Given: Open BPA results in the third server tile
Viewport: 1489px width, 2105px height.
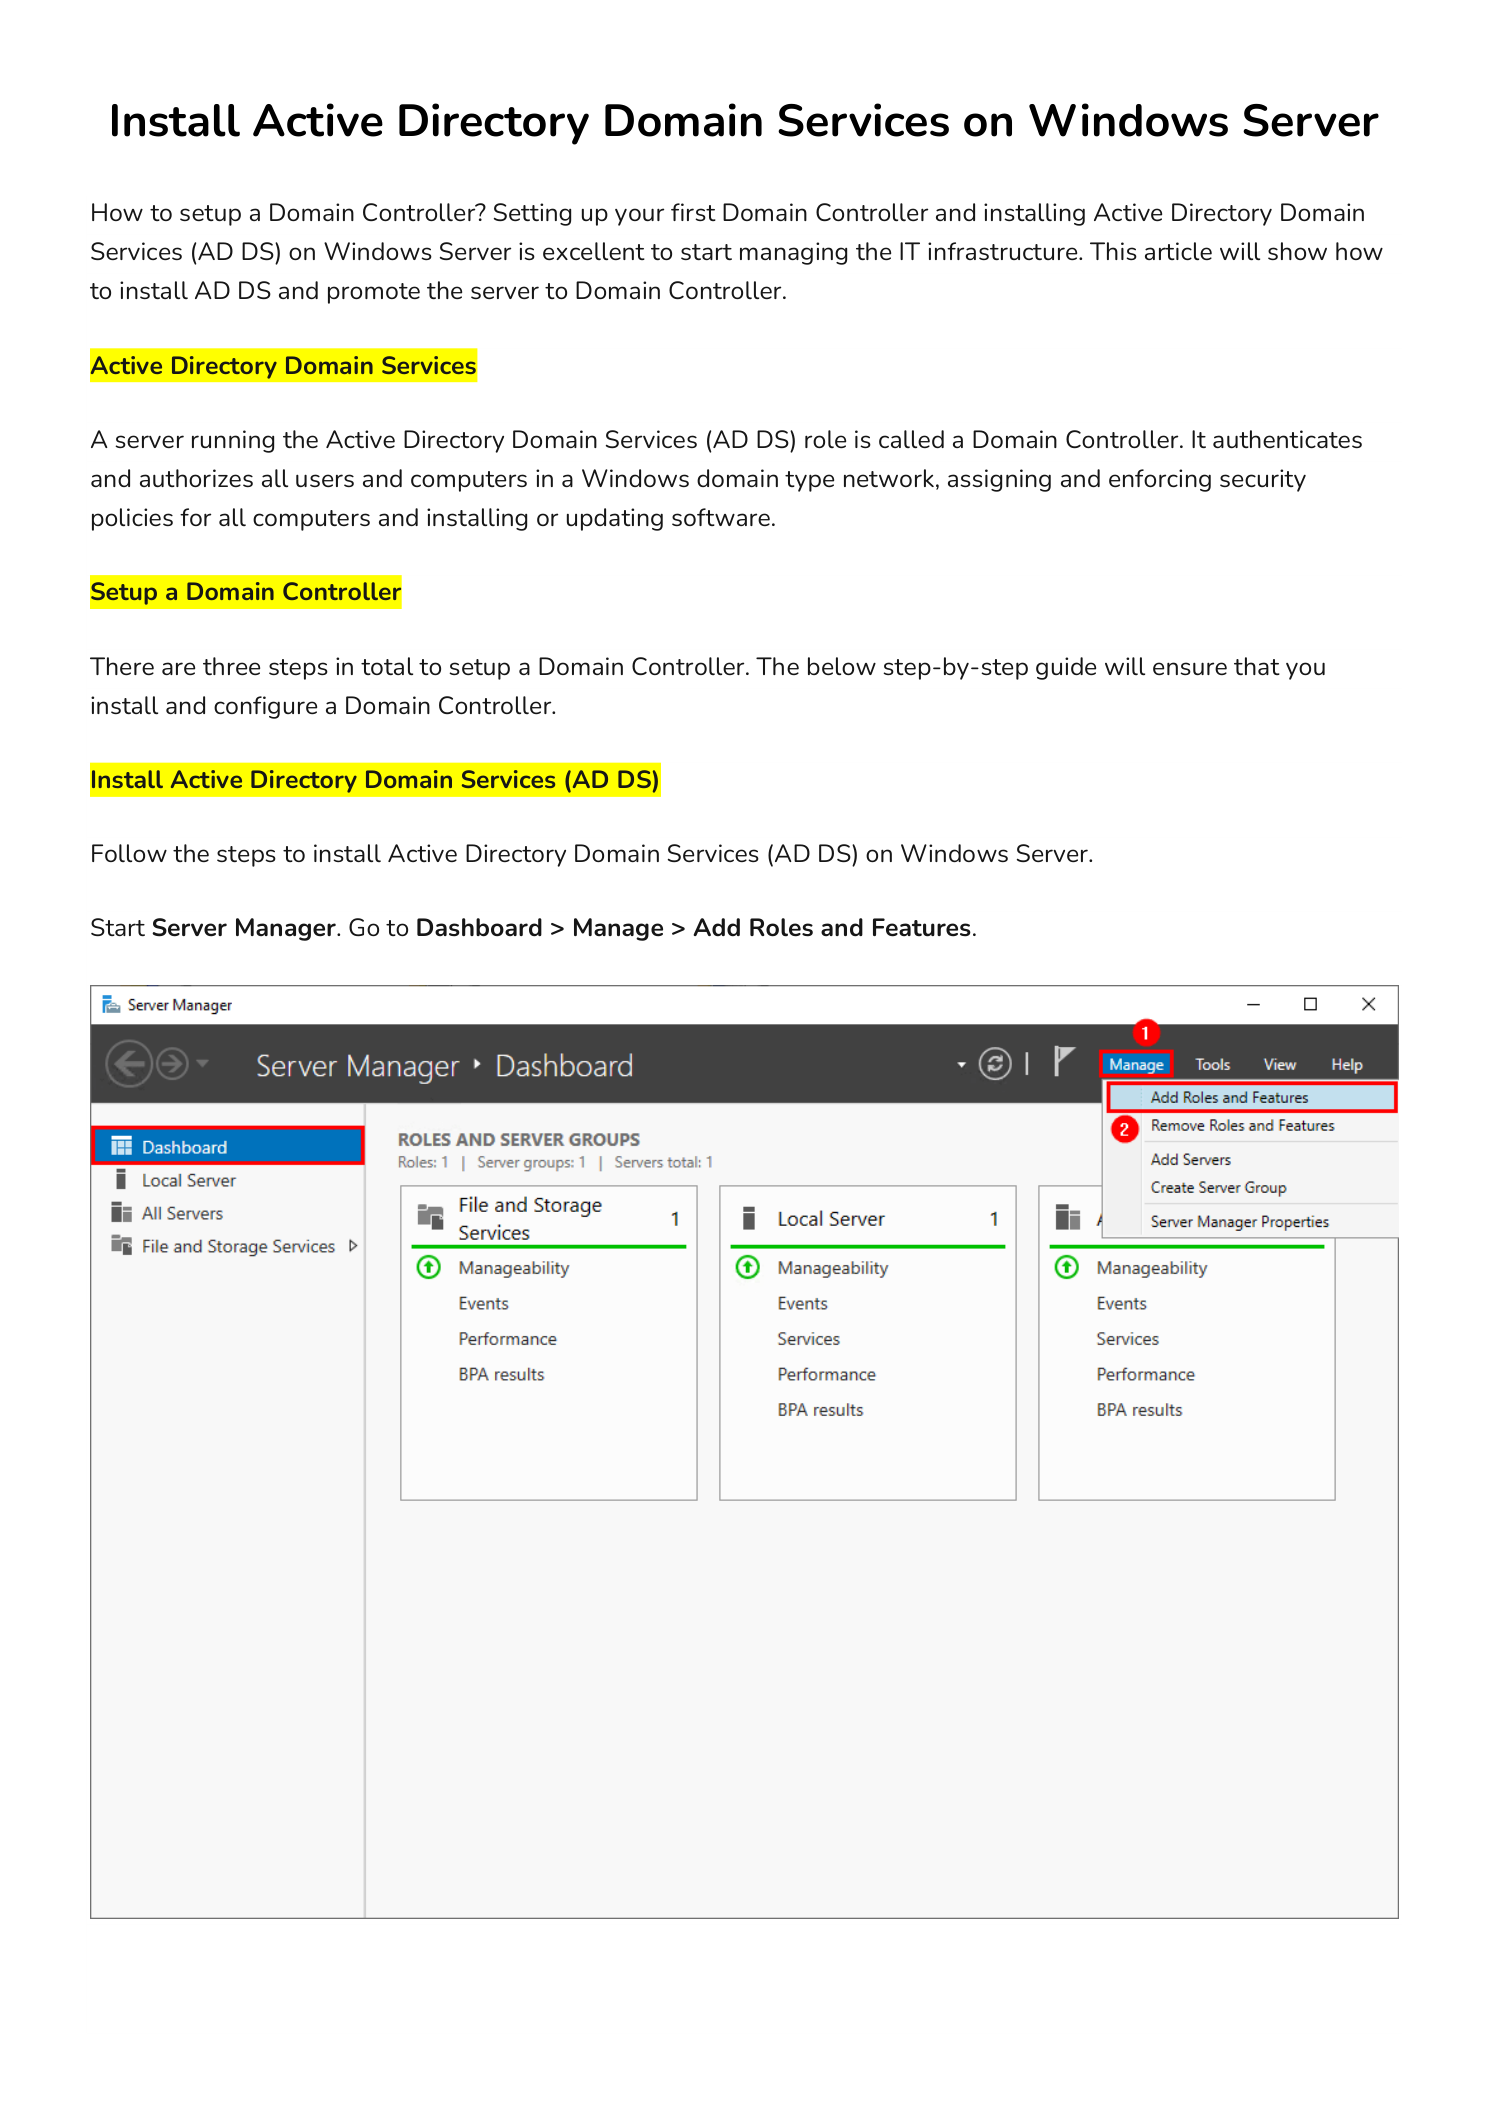Looking at the screenshot, I should [x=1139, y=1410].
